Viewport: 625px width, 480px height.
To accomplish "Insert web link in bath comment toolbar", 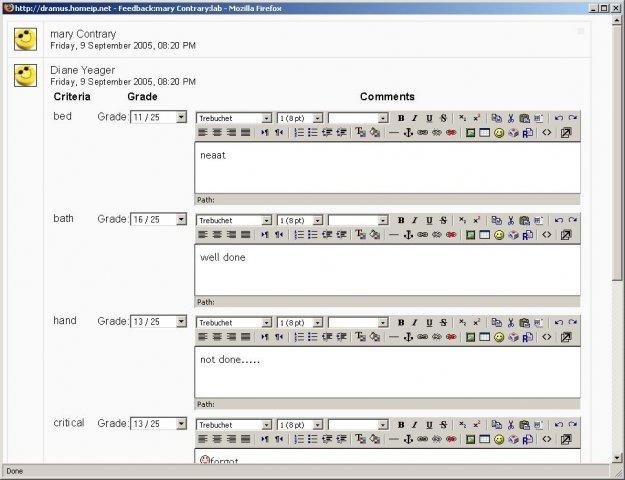I will click(422, 235).
